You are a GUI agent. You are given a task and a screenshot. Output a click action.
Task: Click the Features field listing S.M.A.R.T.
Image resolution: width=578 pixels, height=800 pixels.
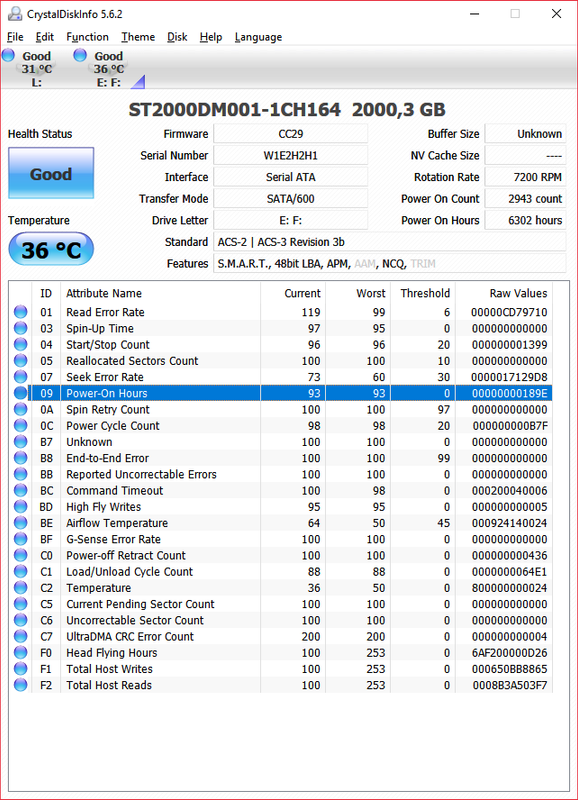pos(390,263)
